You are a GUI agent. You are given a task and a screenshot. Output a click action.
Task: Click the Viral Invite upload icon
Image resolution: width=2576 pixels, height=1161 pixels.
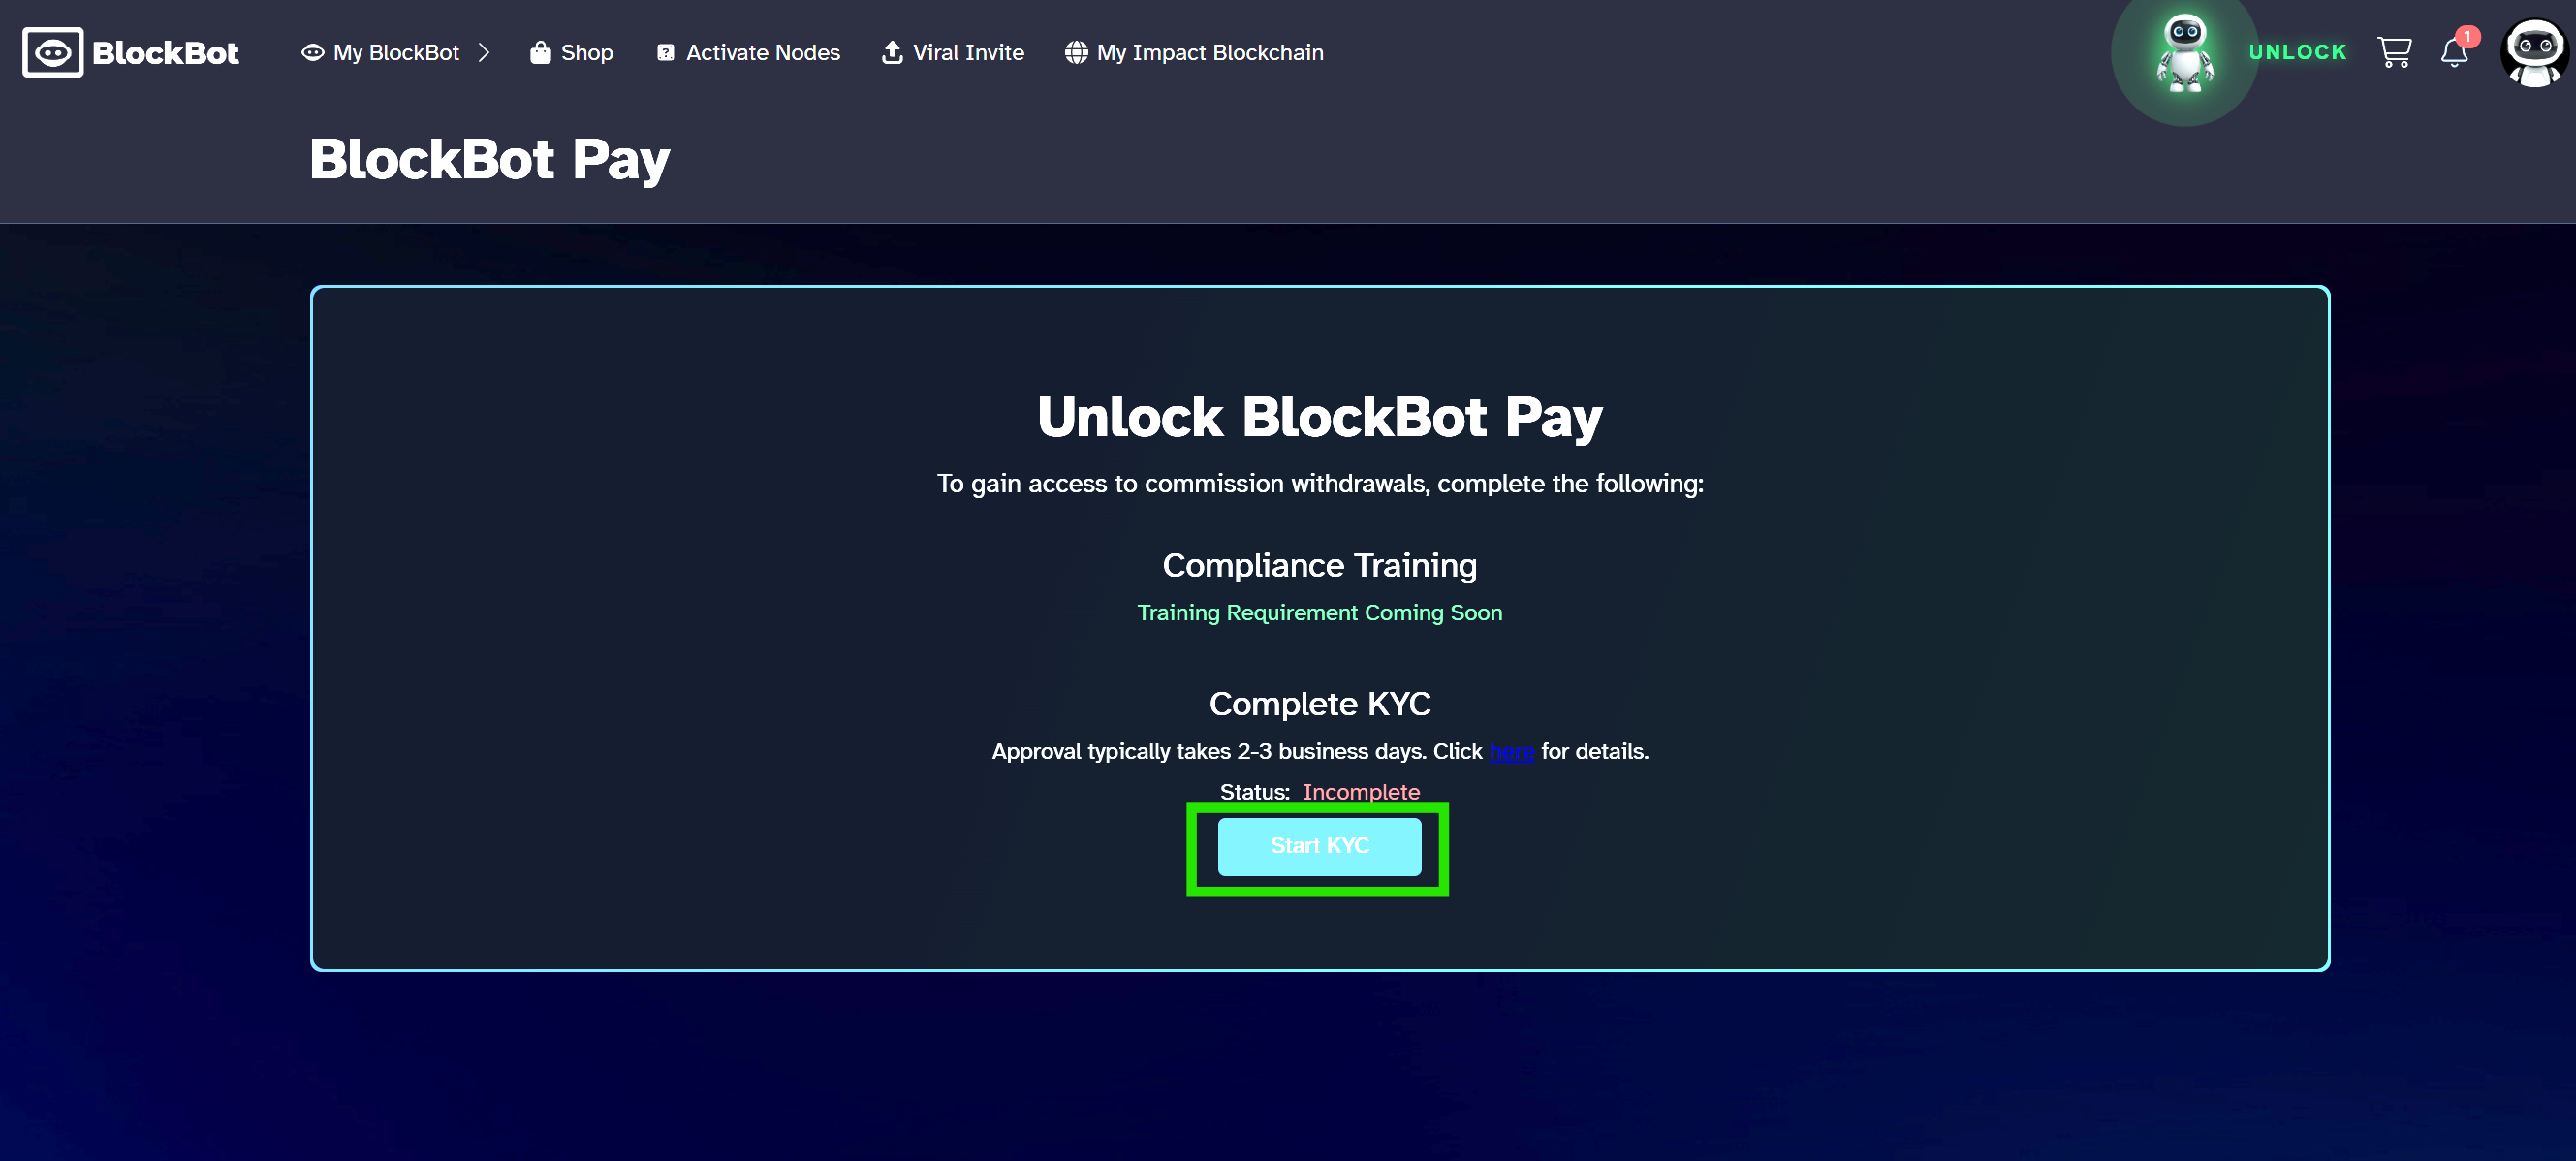892,52
